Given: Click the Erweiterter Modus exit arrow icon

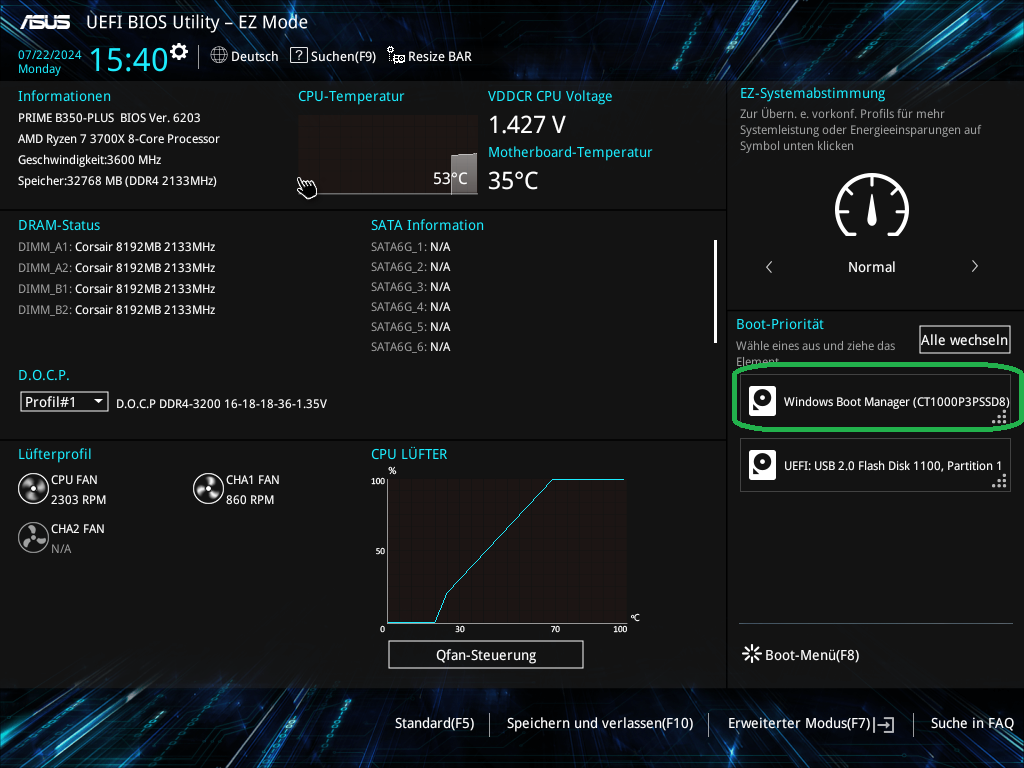Looking at the screenshot, I should [x=886, y=724].
